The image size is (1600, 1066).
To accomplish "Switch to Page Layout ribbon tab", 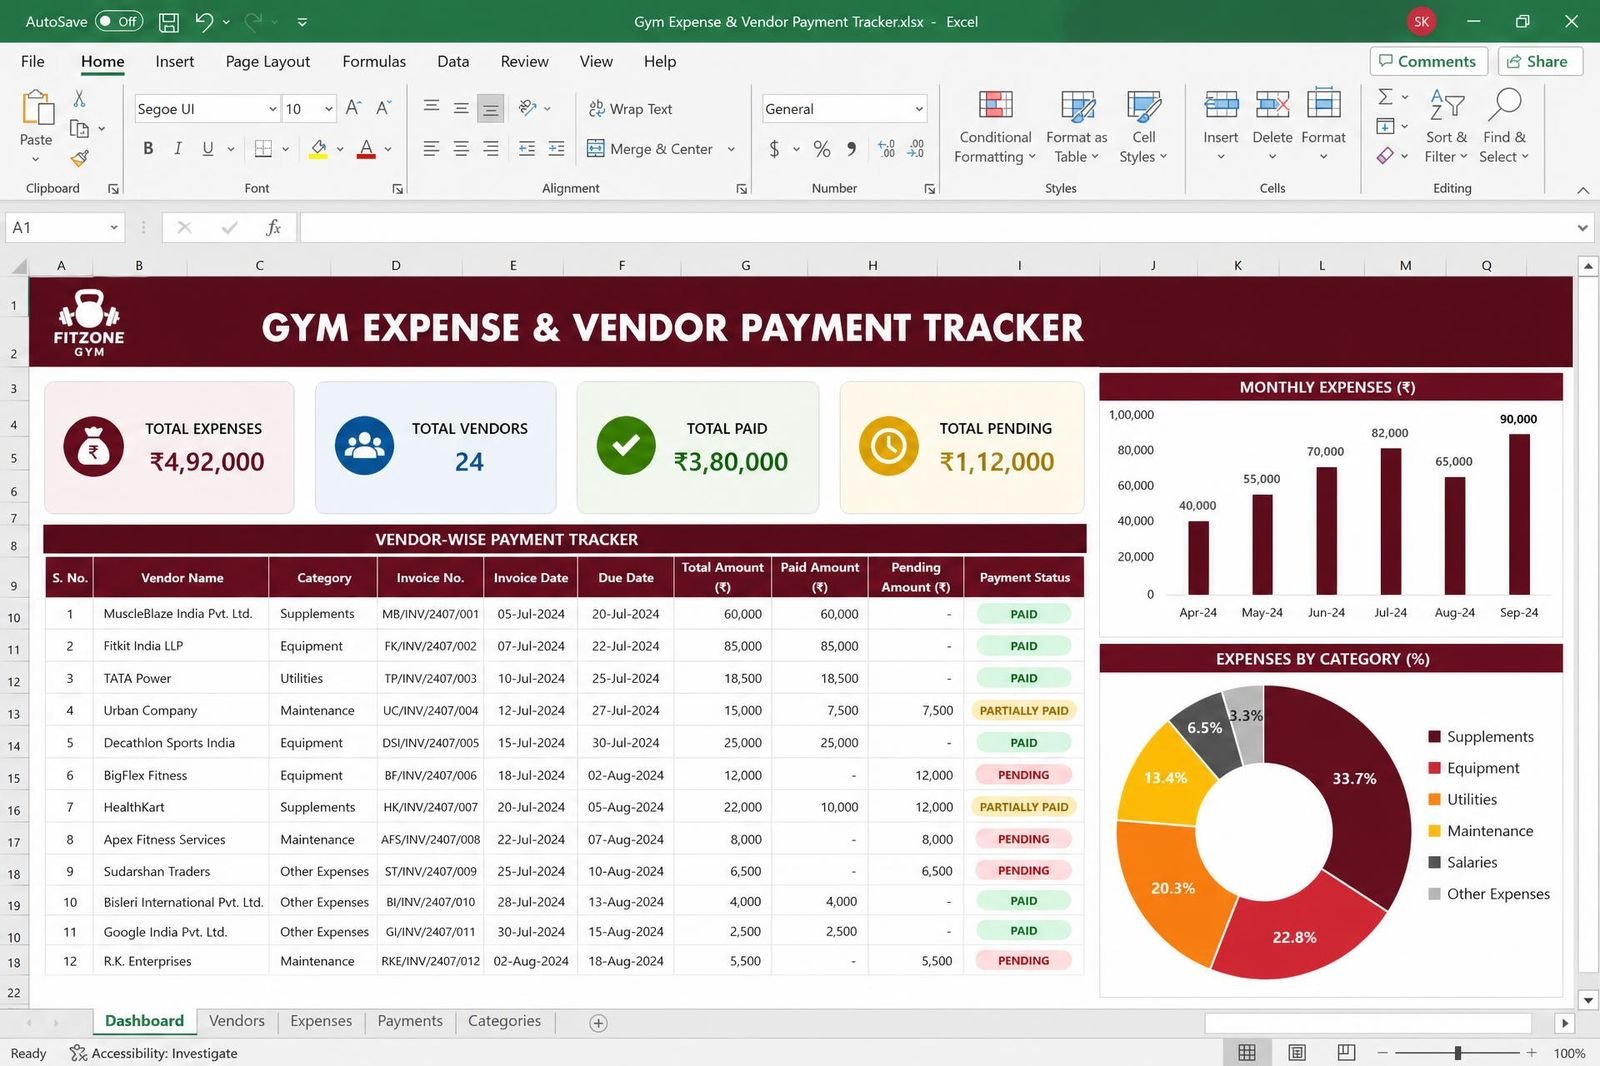I will (x=268, y=61).
